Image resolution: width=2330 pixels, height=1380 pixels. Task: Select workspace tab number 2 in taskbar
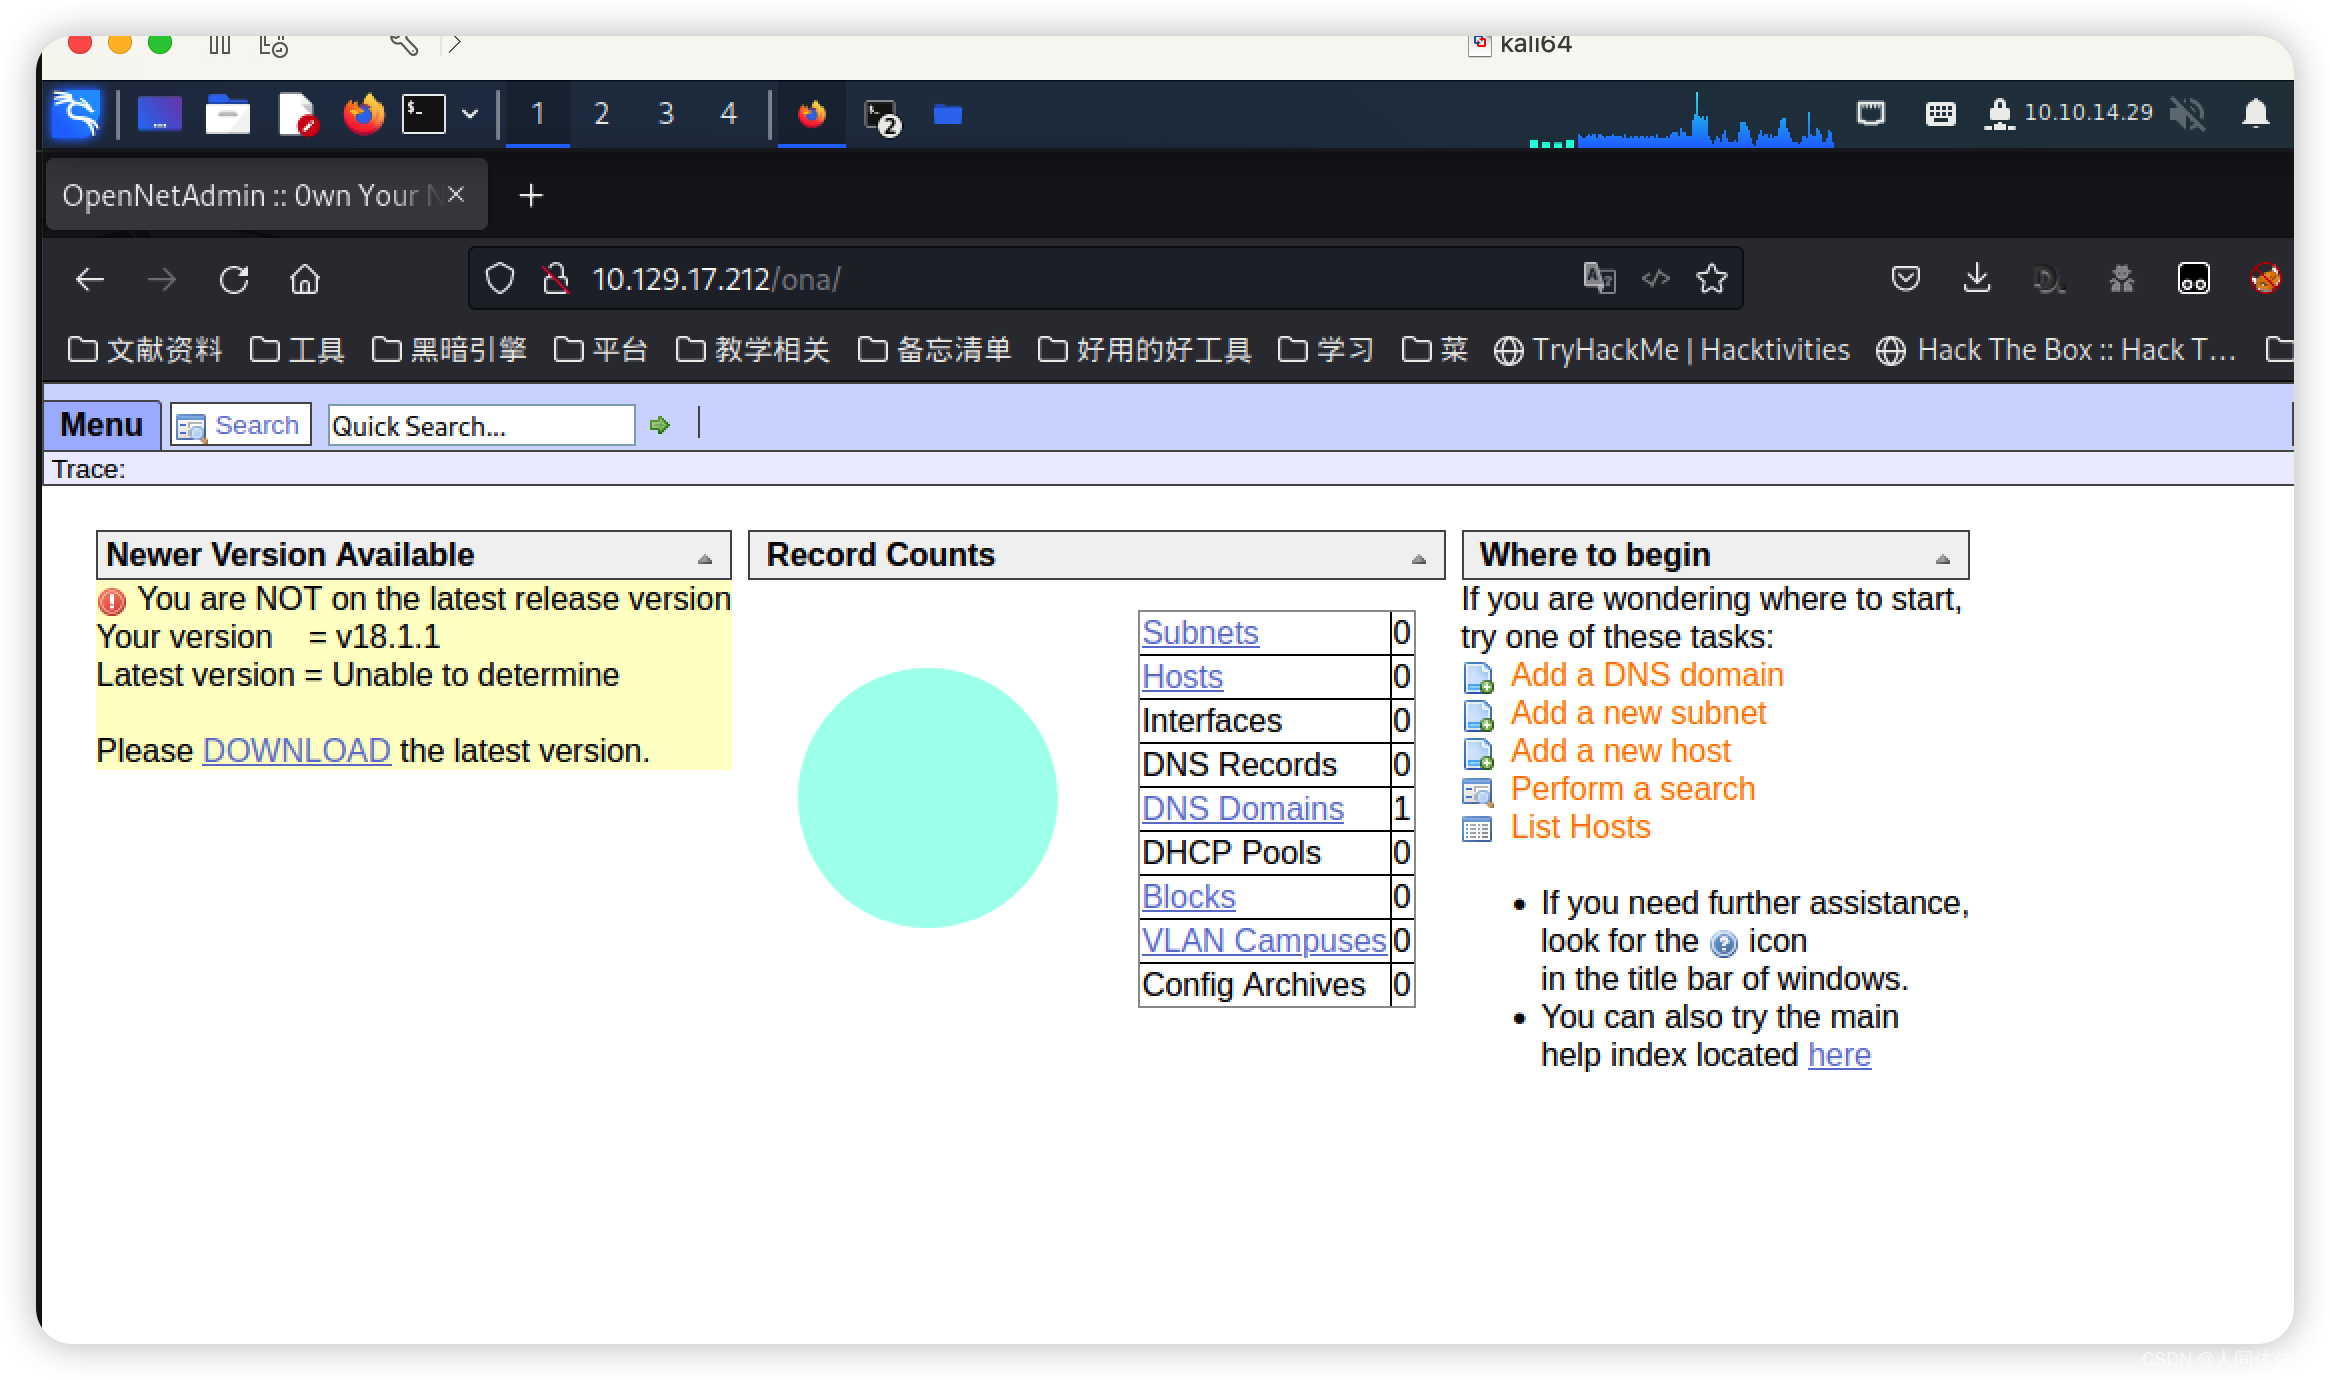tap(601, 113)
